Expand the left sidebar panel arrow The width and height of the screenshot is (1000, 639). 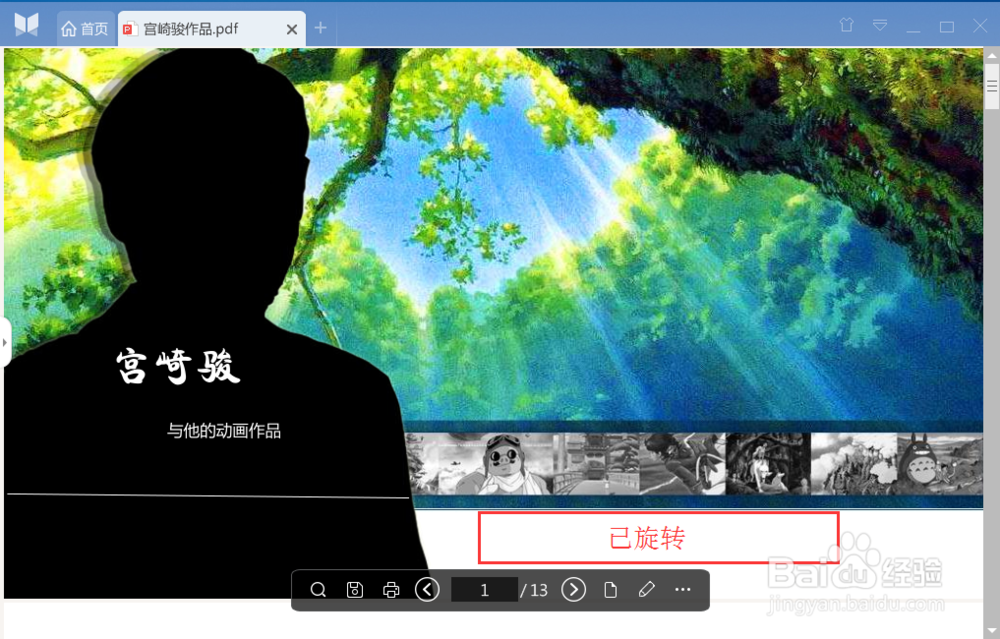(x=5, y=342)
